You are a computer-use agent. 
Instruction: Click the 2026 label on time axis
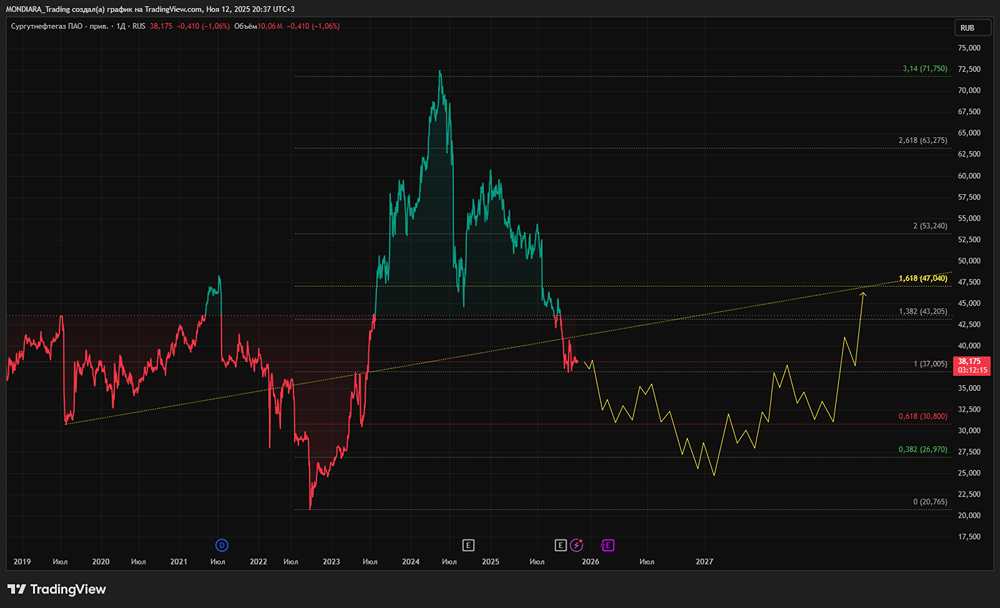point(591,561)
